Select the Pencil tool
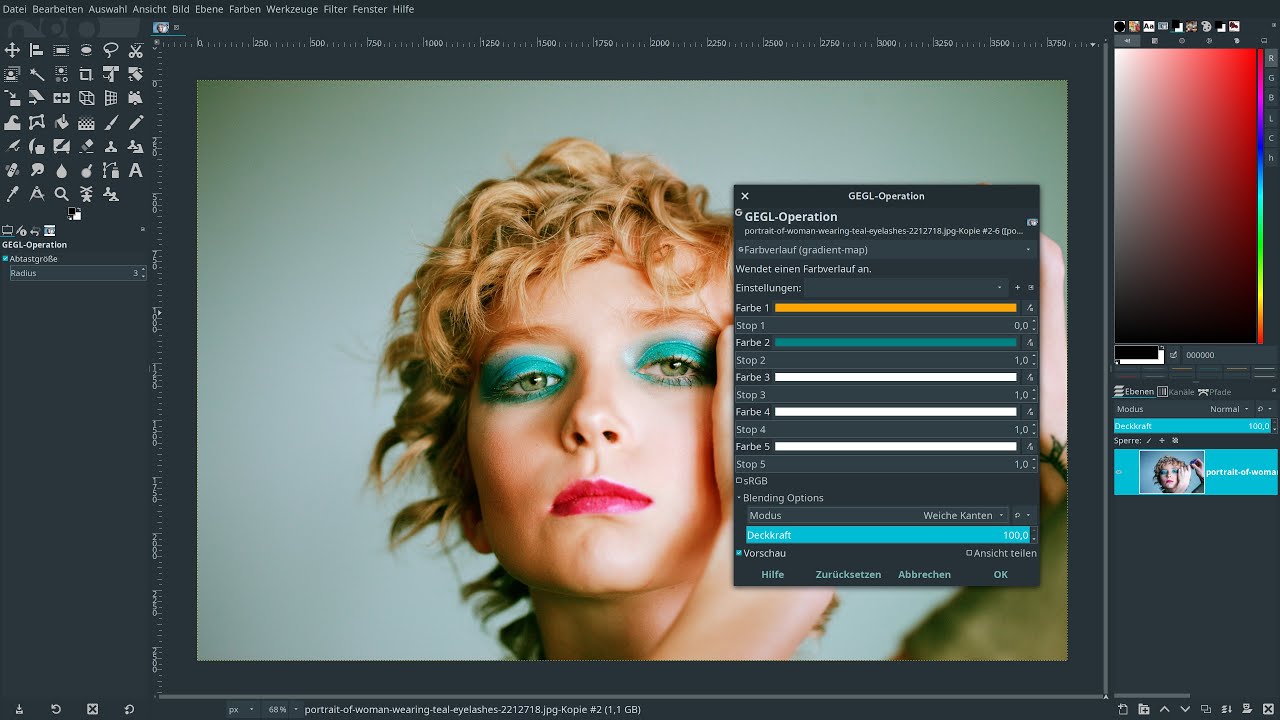The image size is (1280, 720). (x=136, y=122)
